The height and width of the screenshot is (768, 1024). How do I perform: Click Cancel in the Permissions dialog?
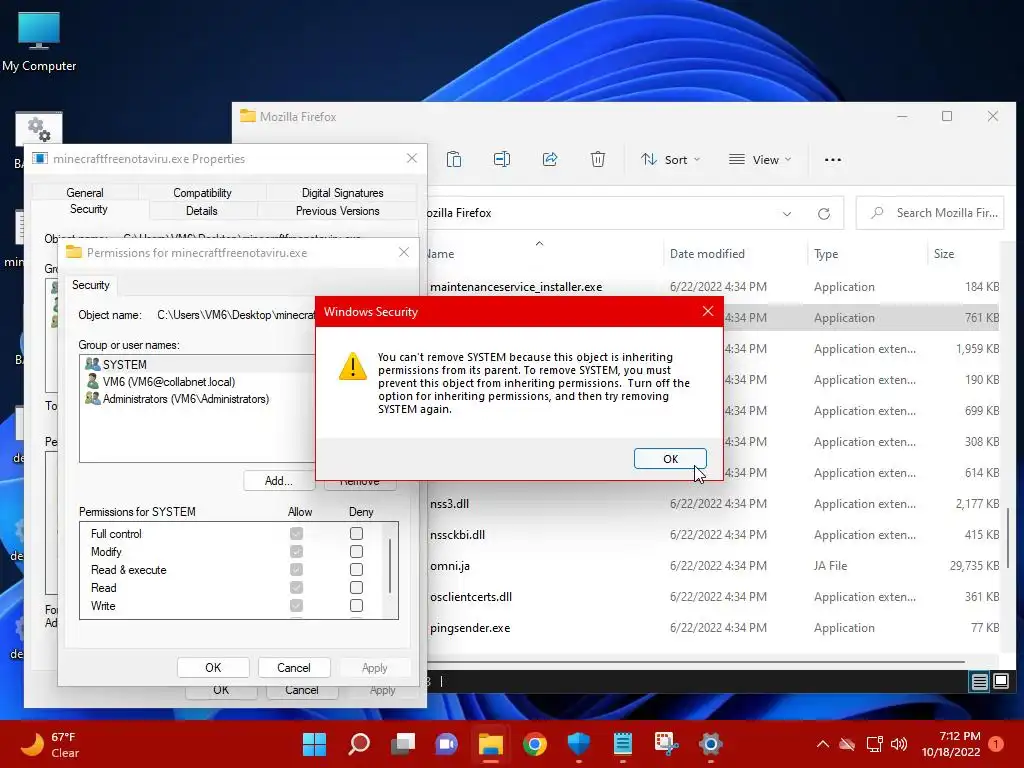294,667
